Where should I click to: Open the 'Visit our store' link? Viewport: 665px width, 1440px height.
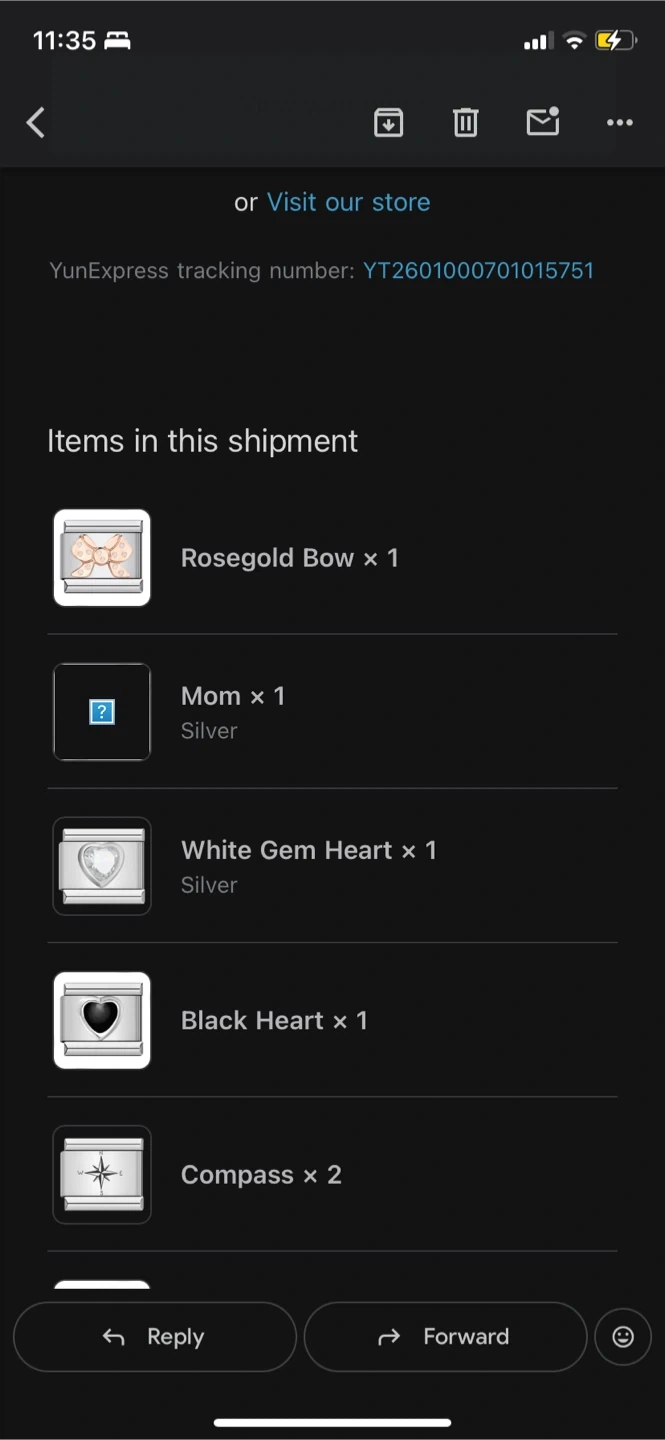pos(348,202)
